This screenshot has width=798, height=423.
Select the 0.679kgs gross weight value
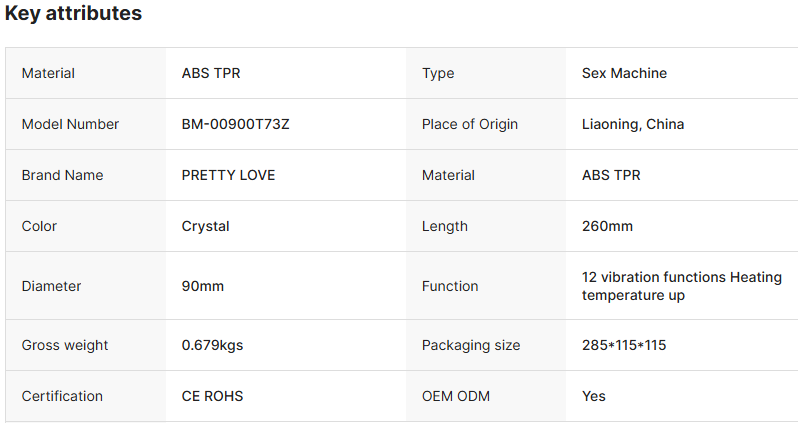pyautogui.click(x=212, y=345)
